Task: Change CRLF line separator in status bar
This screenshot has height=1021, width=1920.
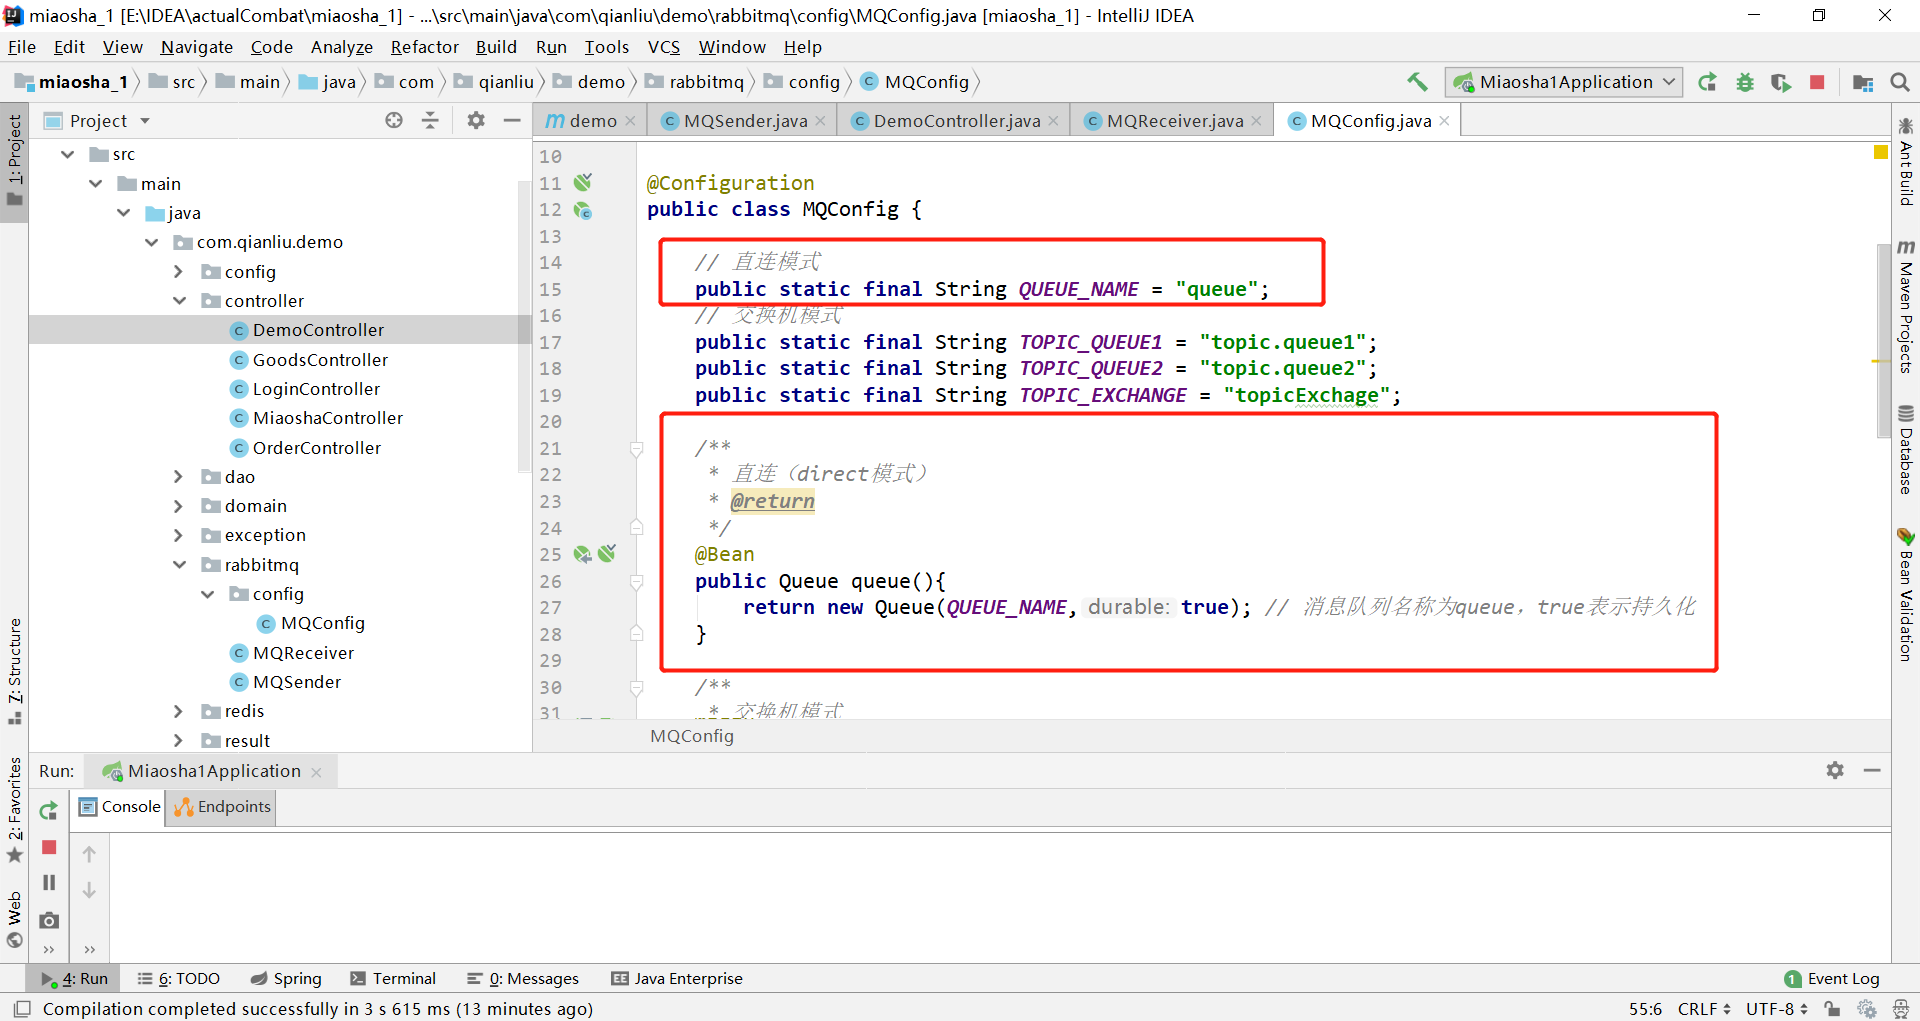Action: [1703, 1009]
